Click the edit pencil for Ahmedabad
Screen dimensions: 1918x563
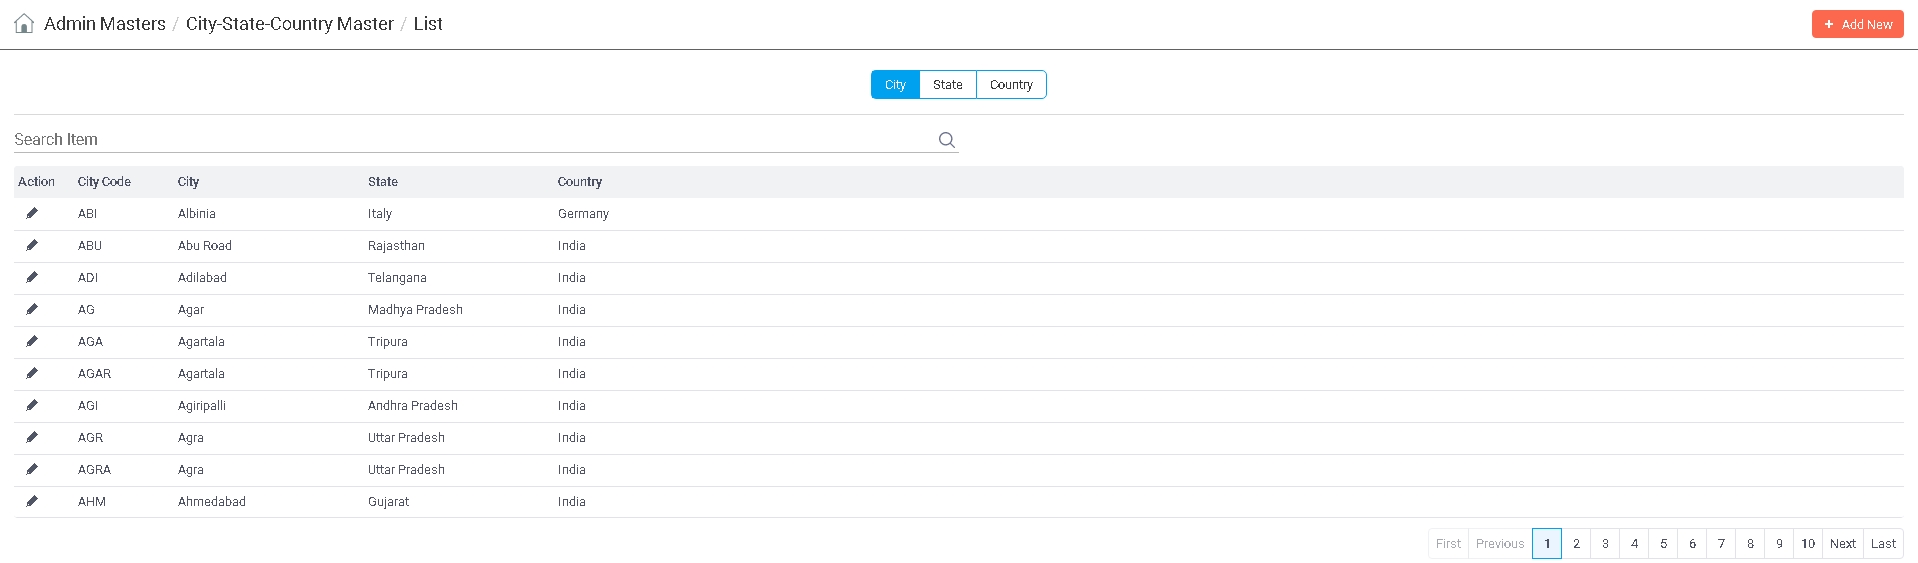click(x=32, y=501)
